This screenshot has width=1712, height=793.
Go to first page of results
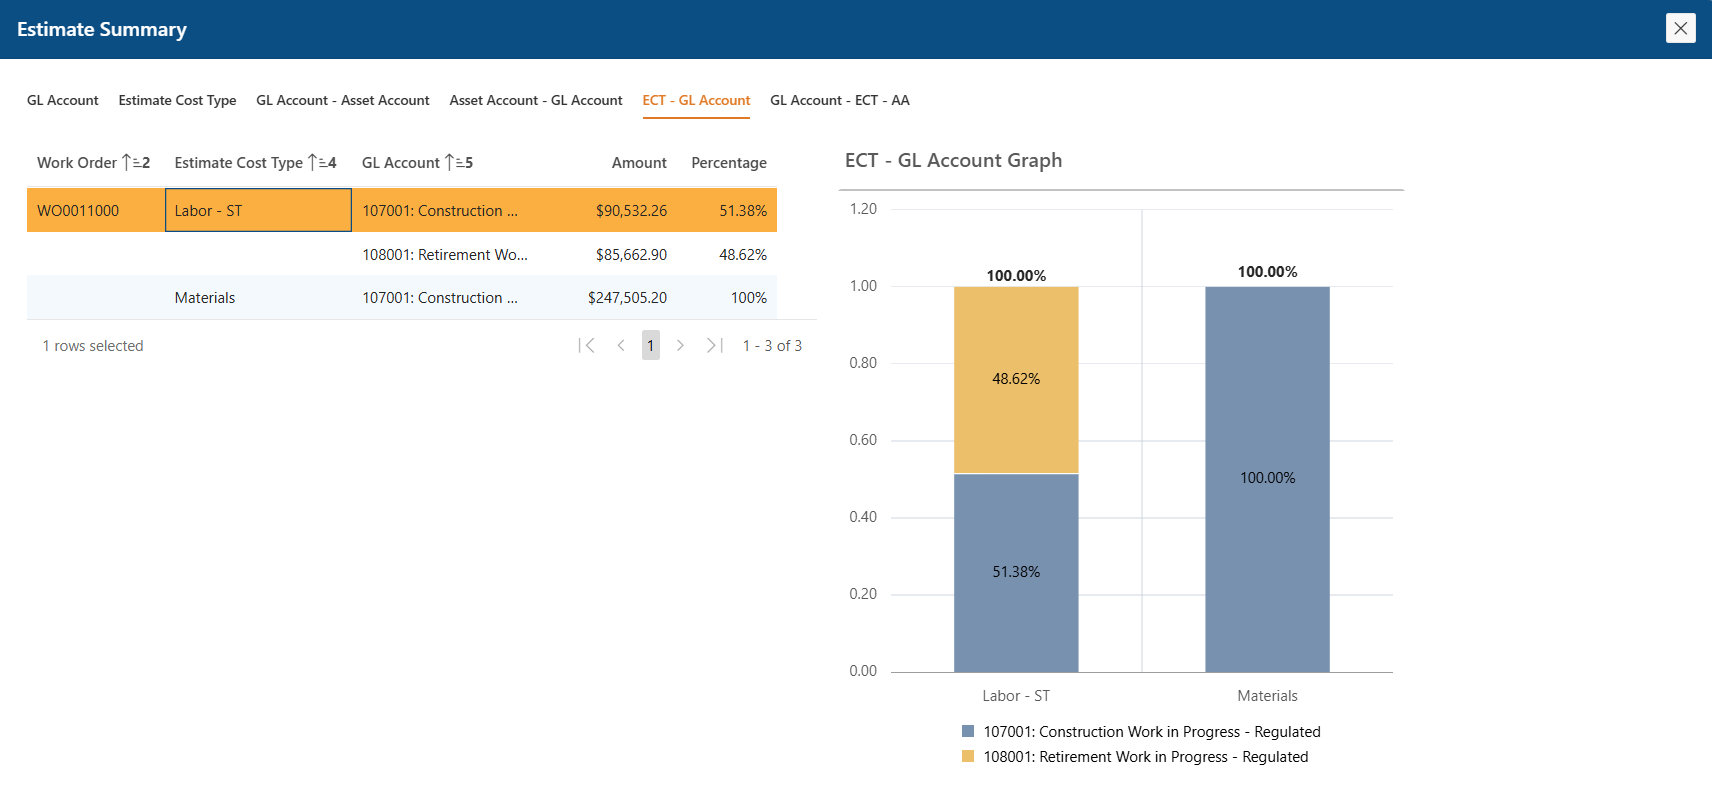(x=587, y=345)
